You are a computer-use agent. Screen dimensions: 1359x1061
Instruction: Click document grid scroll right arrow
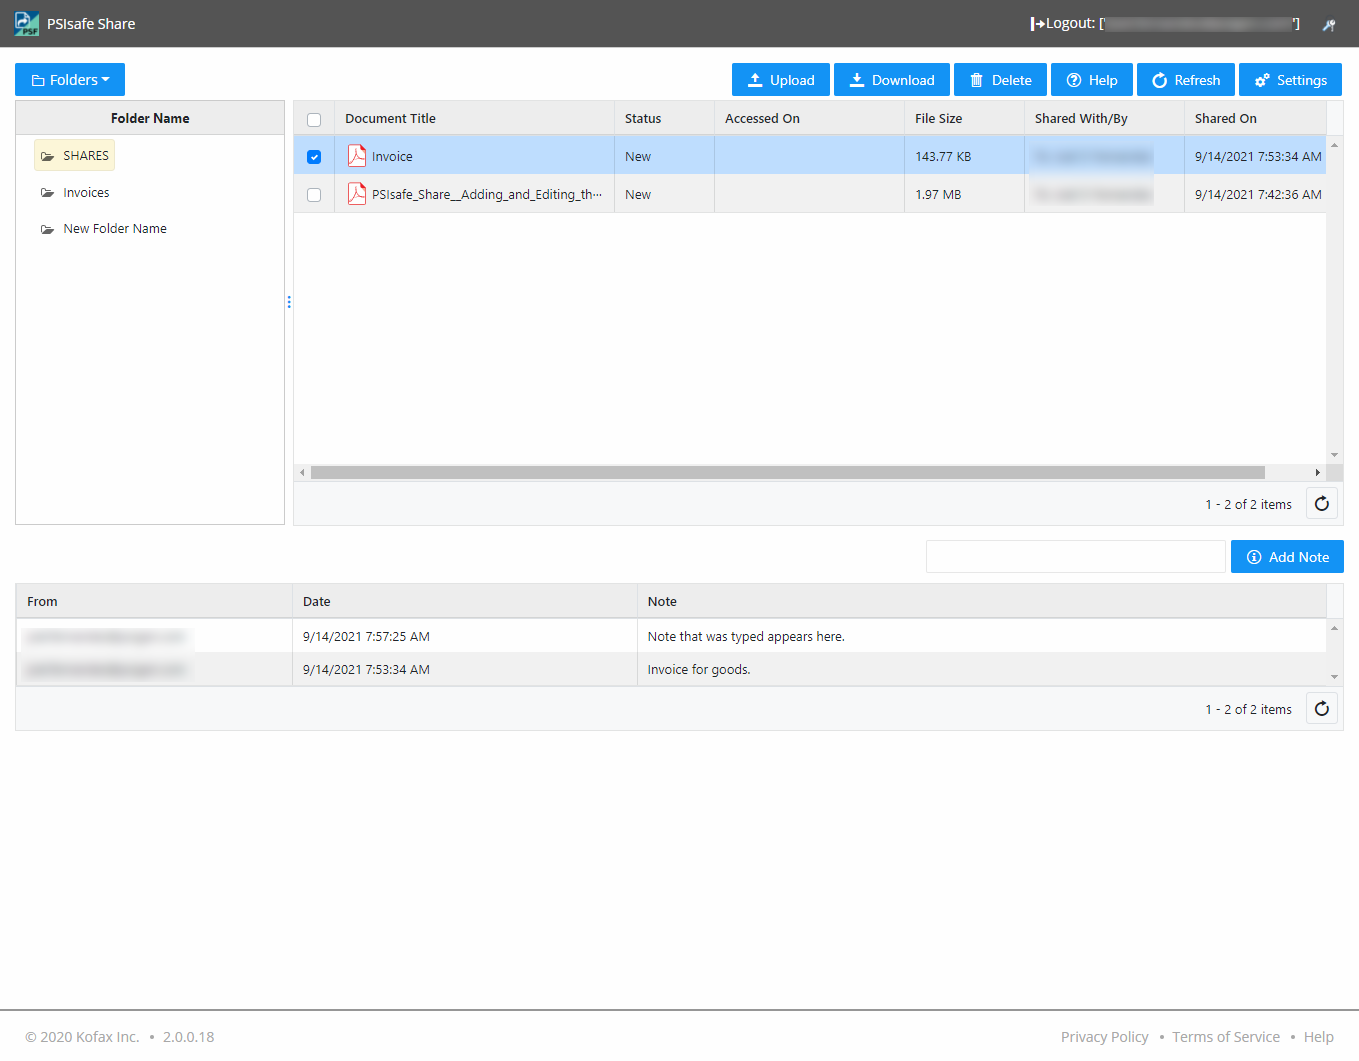[x=1317, y=472]
